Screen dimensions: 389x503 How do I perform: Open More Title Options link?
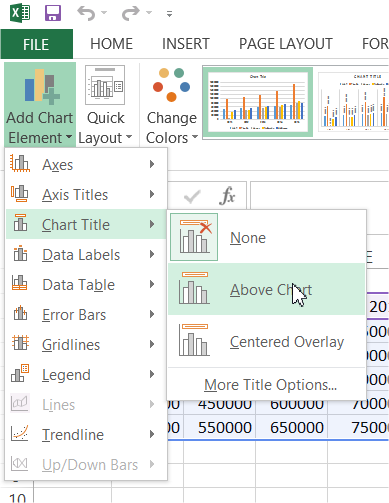270,385
